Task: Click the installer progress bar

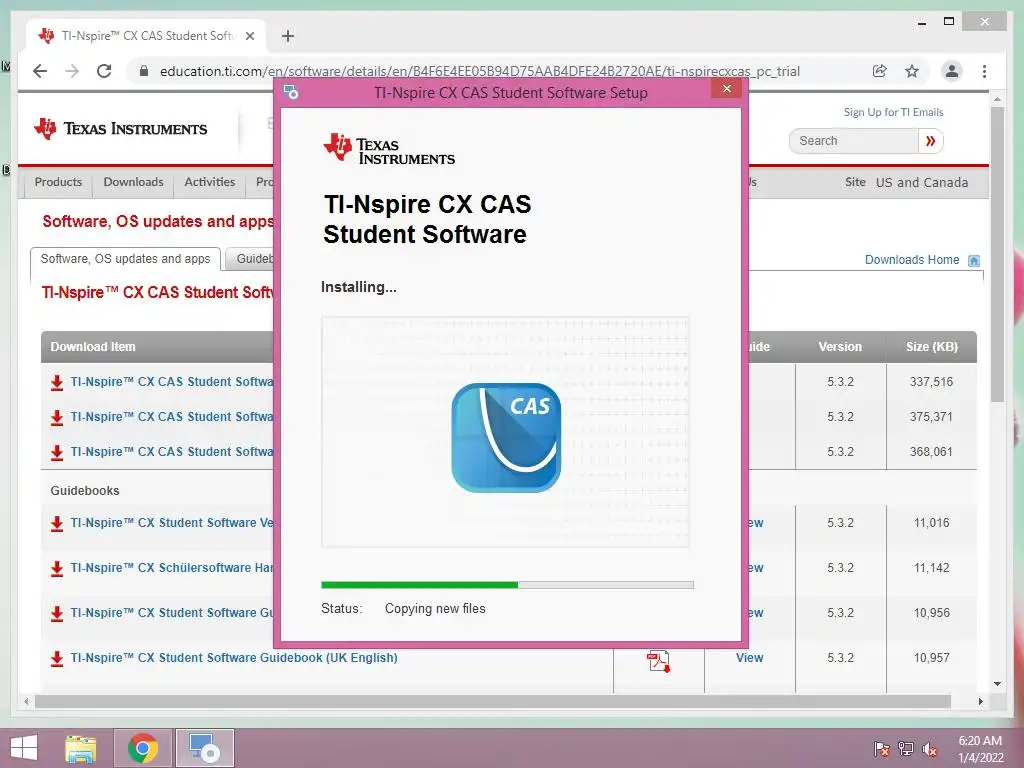Action: coord(507,585)
